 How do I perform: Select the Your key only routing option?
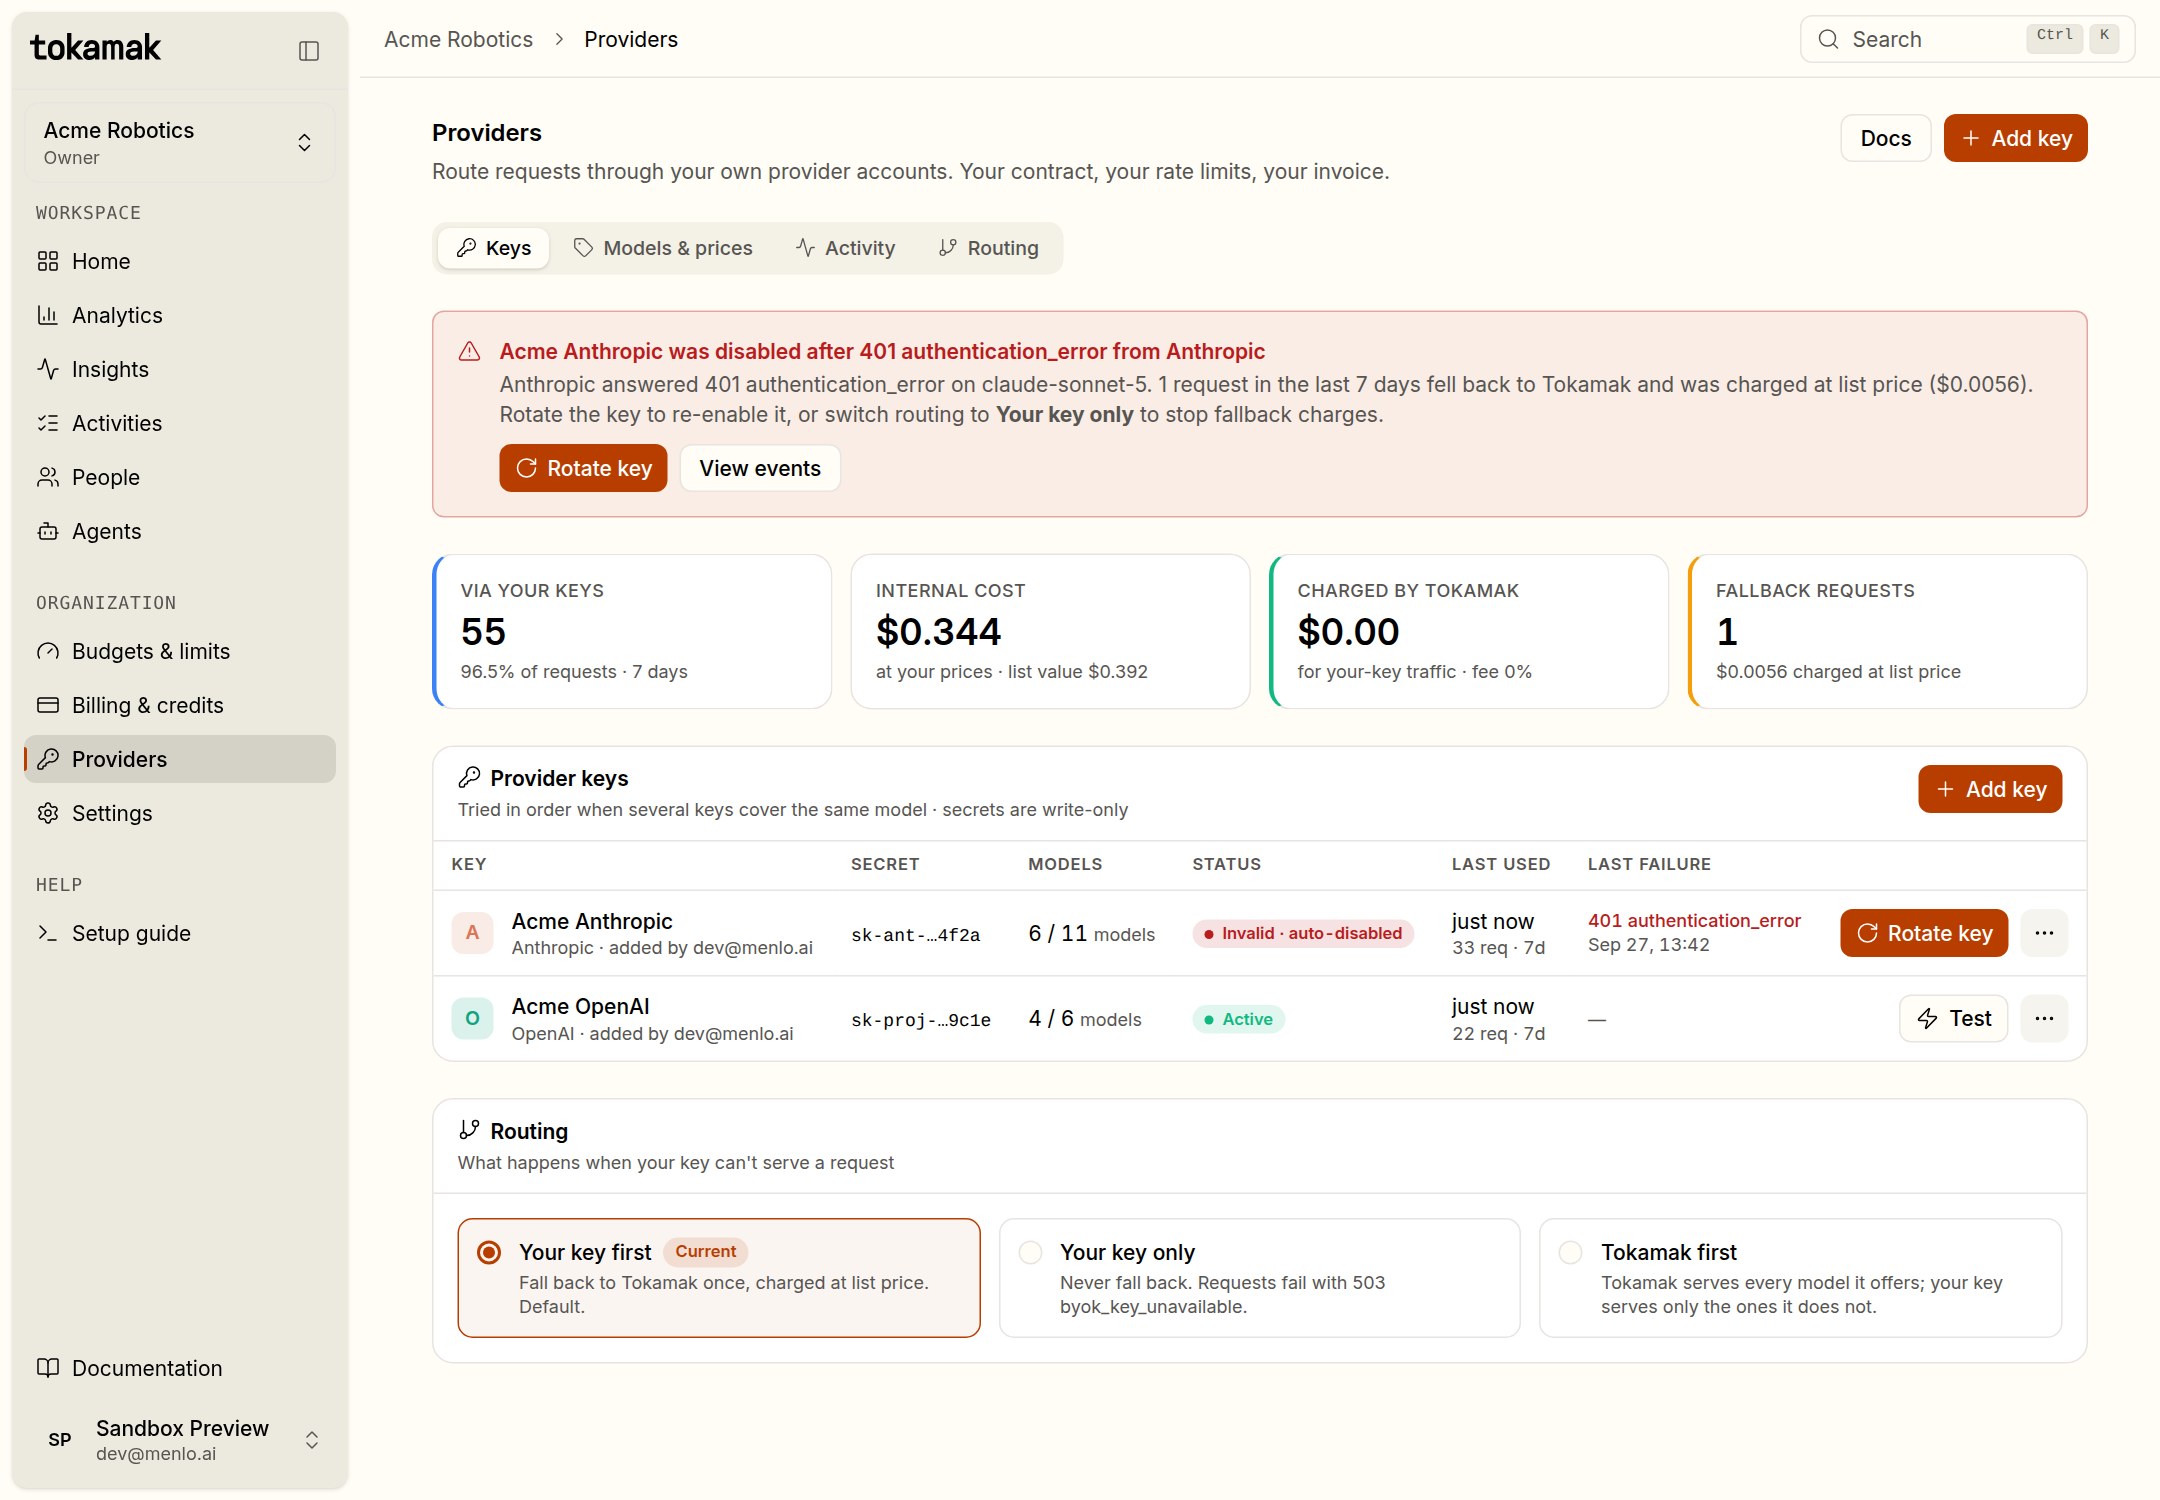point(1260,1278)
